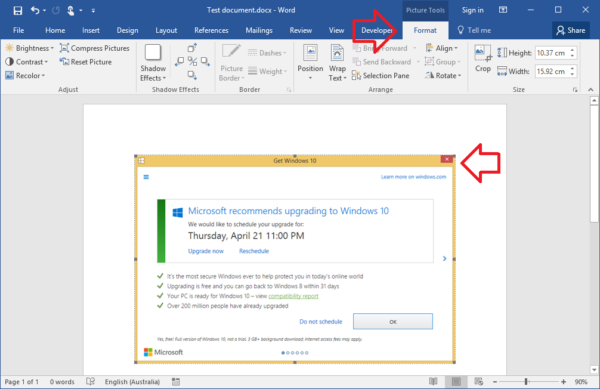Select the Crop tool
This screenshot has height=389, width=600.
[483, 58]
